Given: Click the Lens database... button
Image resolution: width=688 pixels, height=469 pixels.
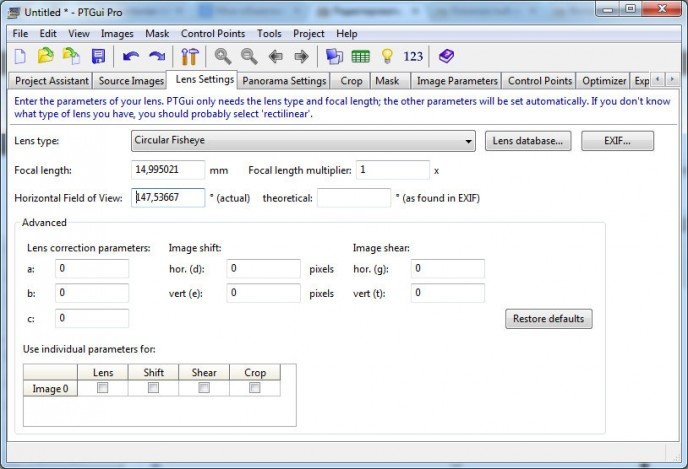Looking at the screenshot, I should pyautogui.click(x=528, y=141).
